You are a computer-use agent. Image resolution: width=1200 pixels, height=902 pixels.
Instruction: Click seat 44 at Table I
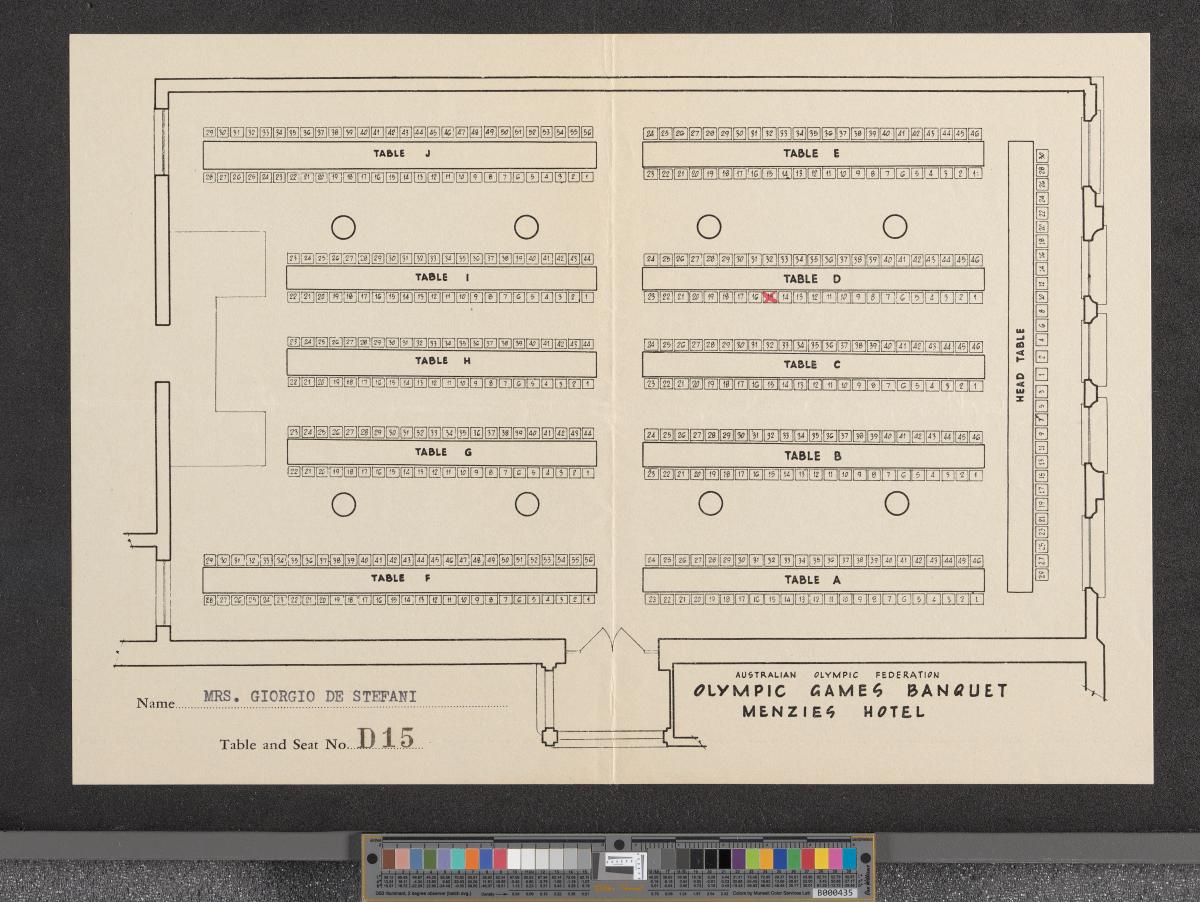(587, 258)
